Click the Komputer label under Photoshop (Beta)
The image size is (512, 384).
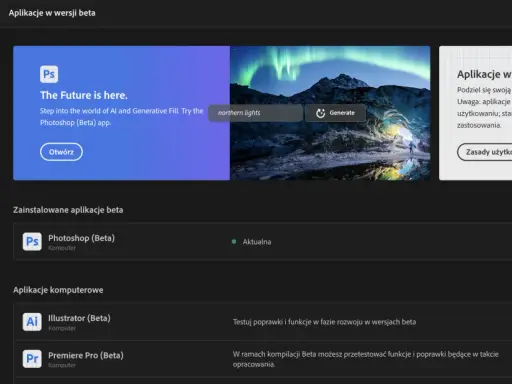click(62, 248)
